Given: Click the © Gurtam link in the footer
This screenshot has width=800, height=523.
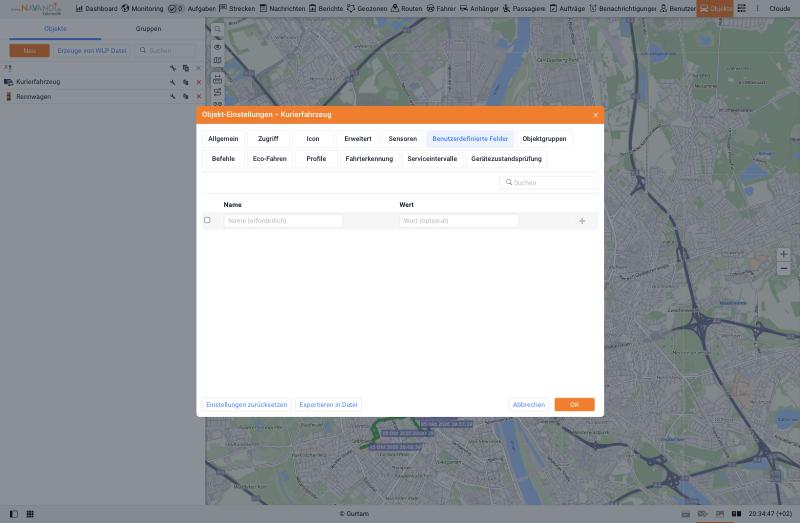Looking at the screenshot, I should (354, 514).
